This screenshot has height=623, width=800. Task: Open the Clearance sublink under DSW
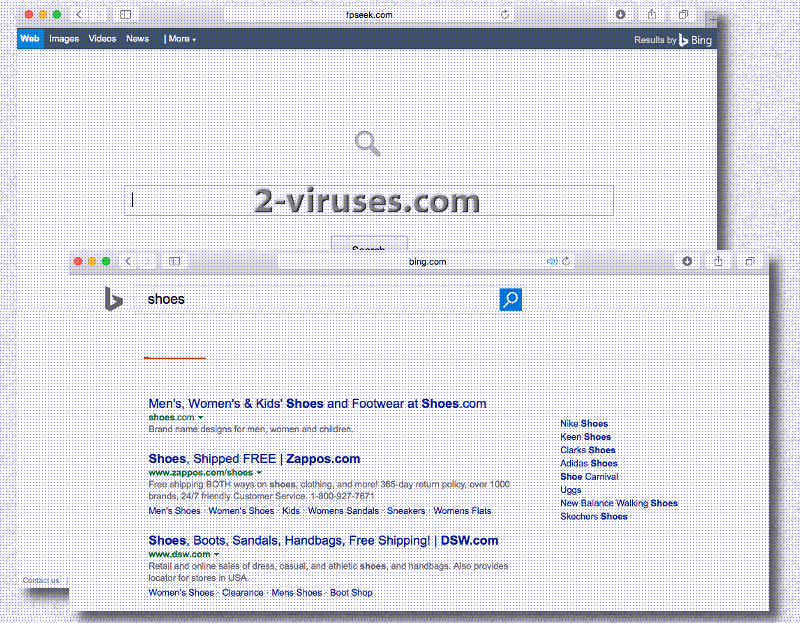243,592
